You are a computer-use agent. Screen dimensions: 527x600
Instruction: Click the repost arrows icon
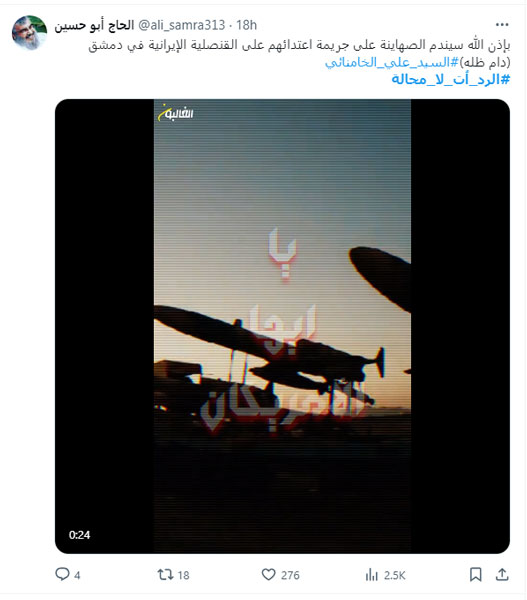tap(165, 574)
